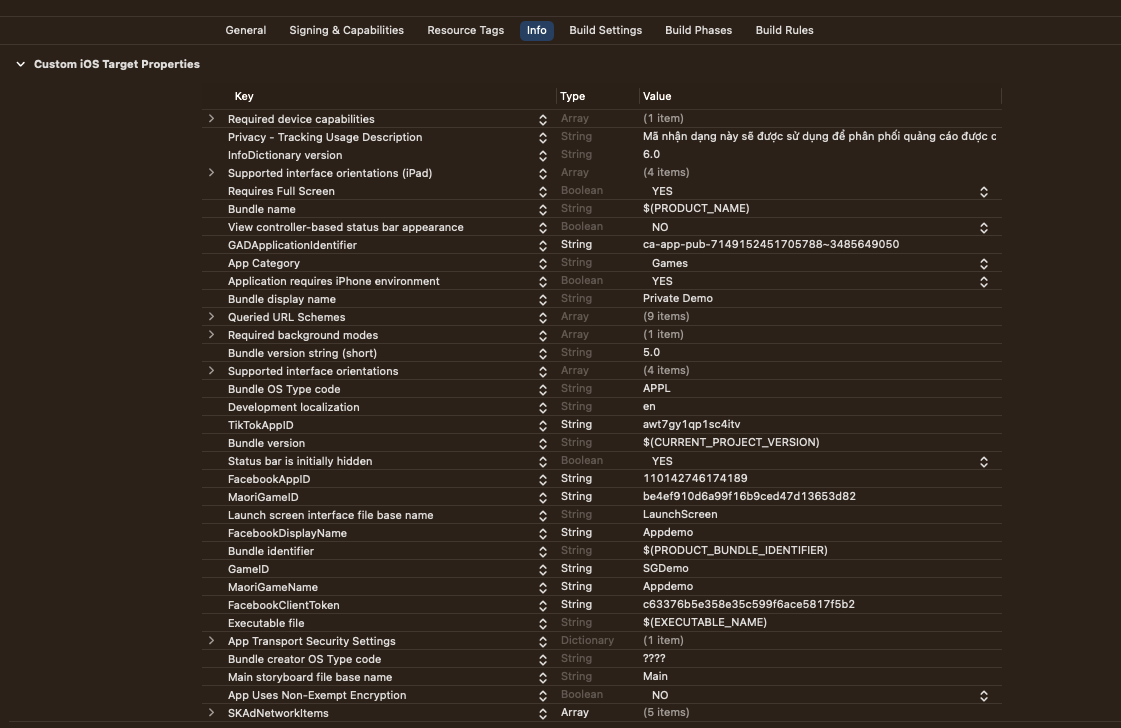Click the type stepper beside Bundle name
This screenshot has width=1121, height=728.
(542, 208)
